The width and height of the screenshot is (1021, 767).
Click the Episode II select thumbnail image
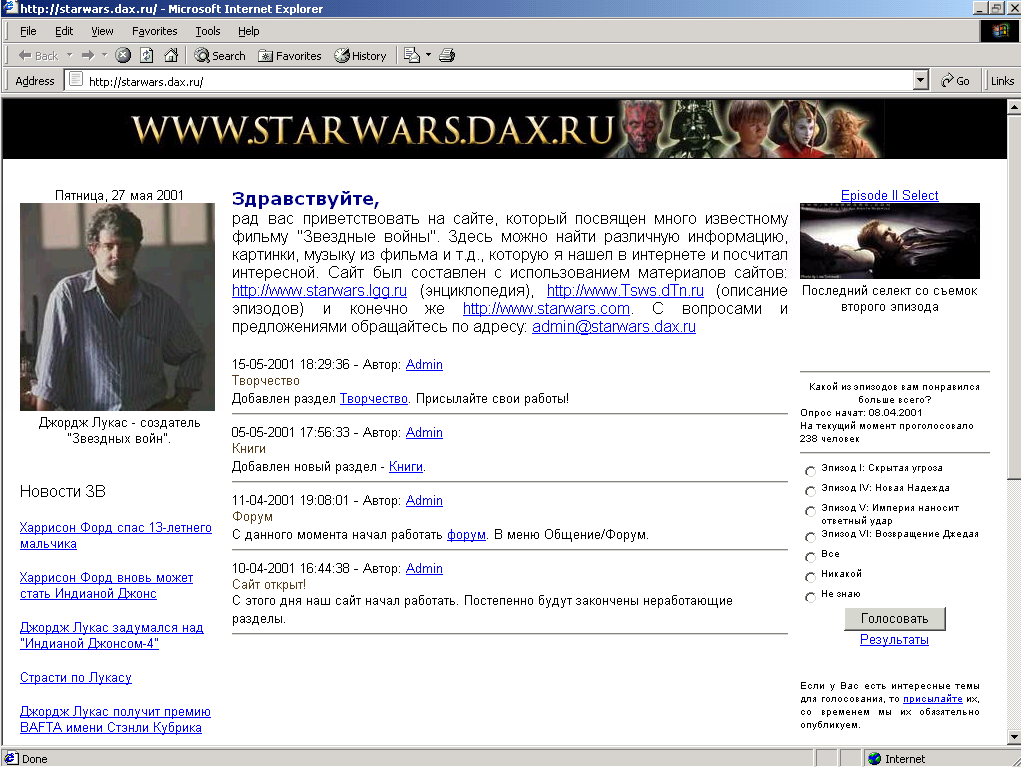(889, 241)
